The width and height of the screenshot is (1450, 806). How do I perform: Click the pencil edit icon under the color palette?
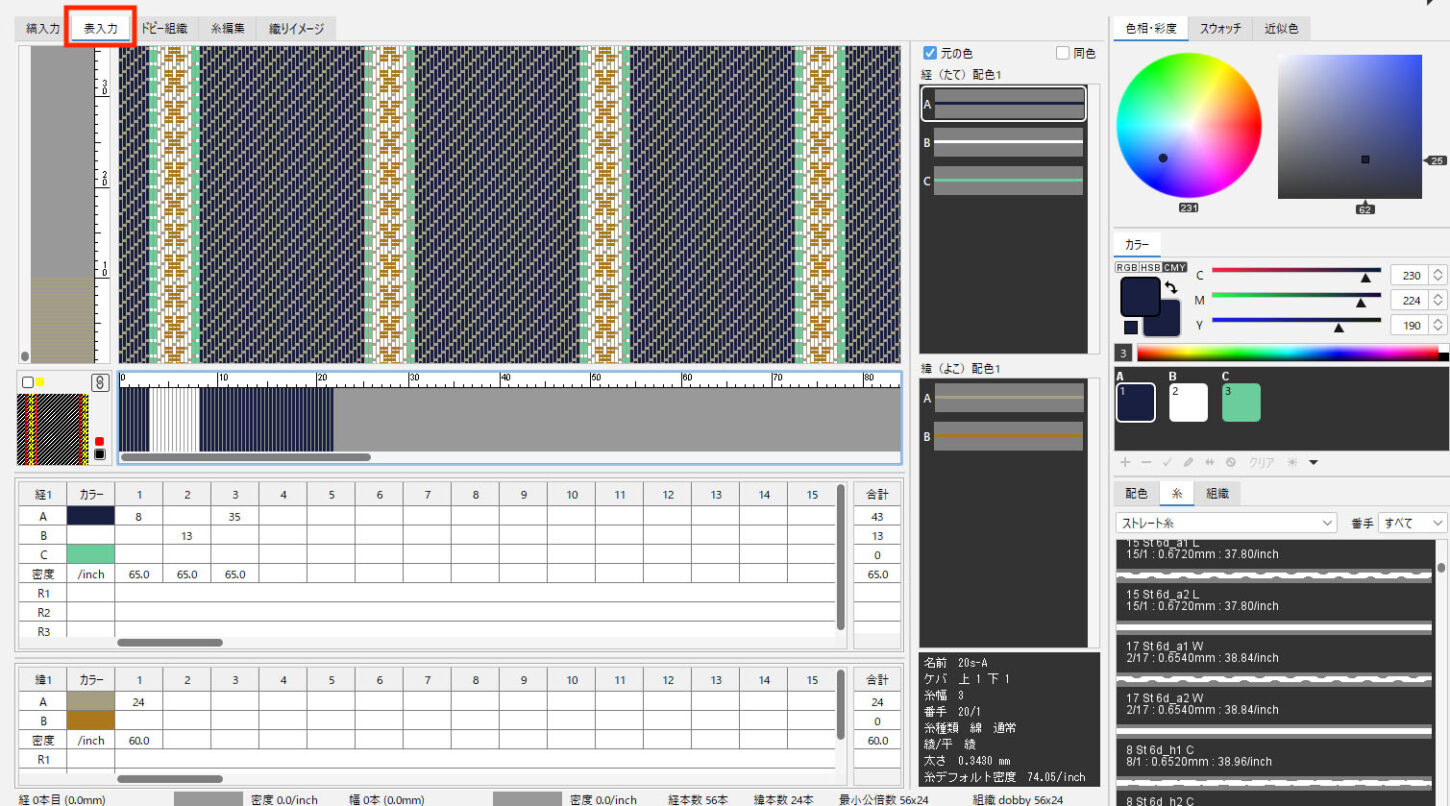coord(1188,463)
